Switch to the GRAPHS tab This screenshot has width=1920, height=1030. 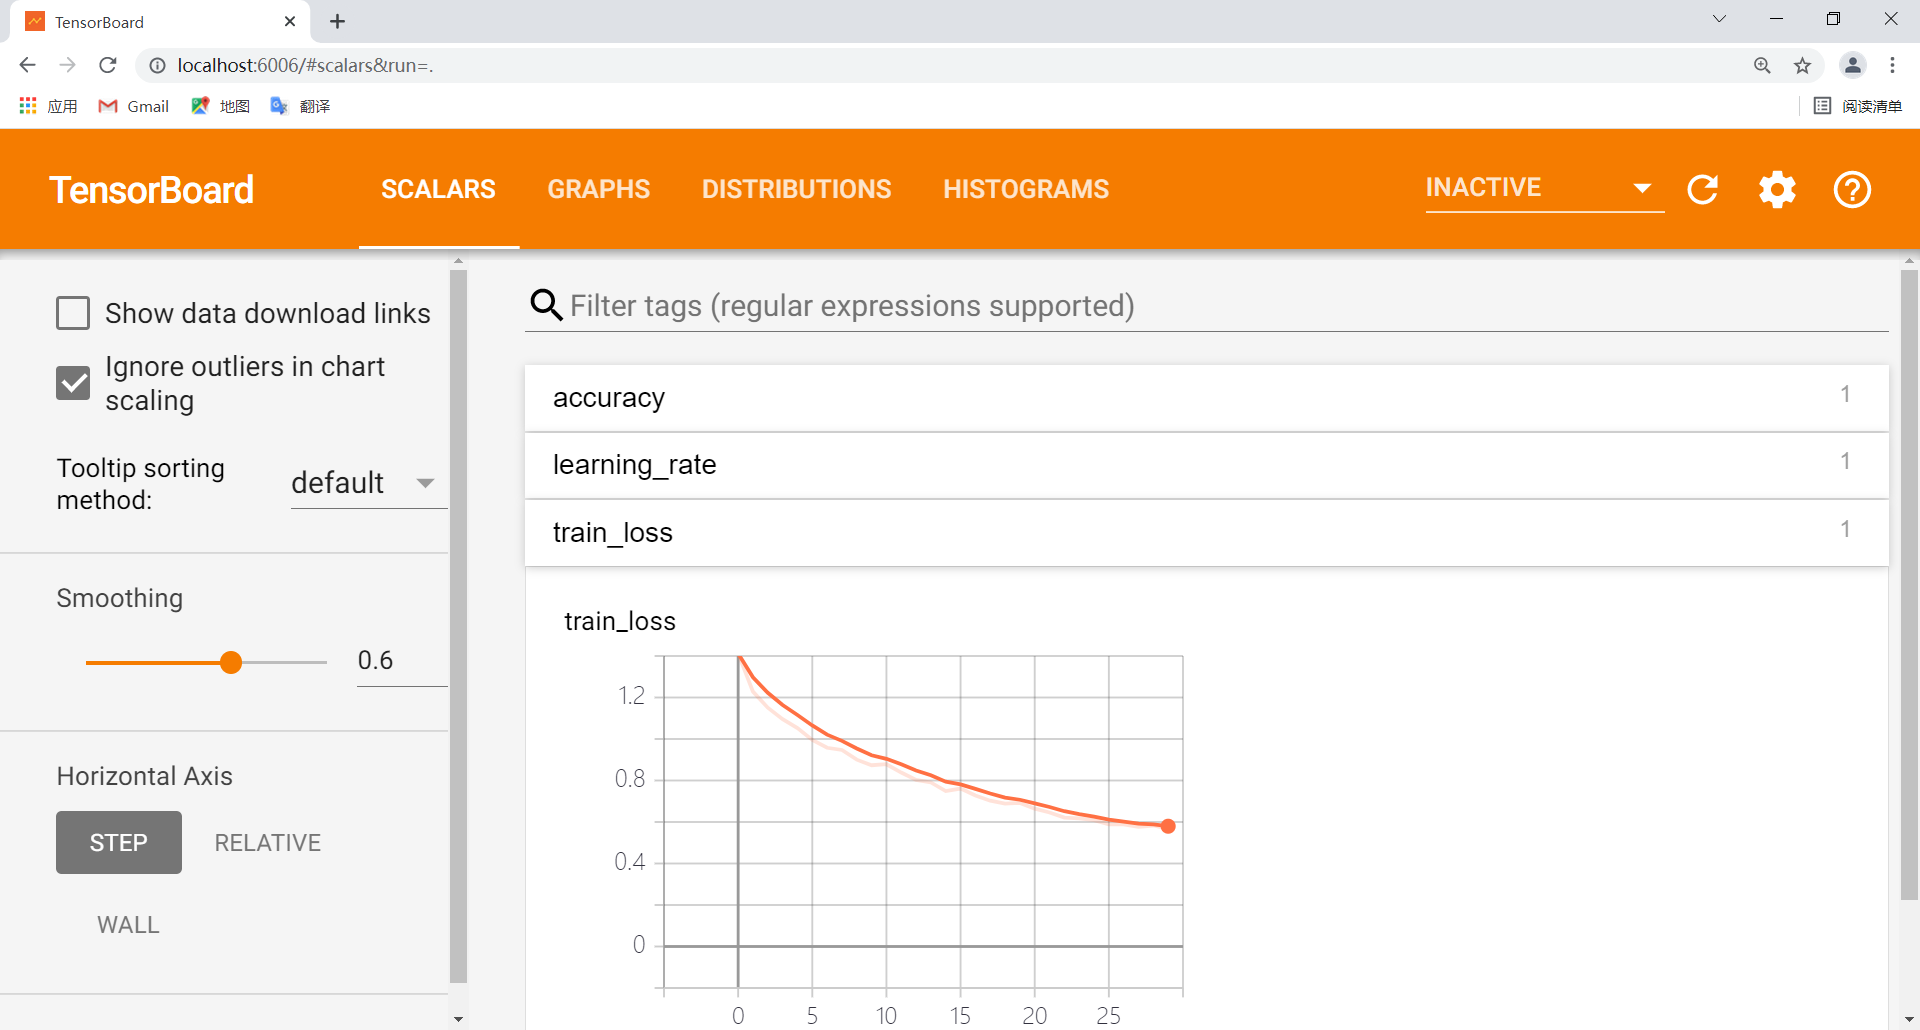click(x=598, y=189)
